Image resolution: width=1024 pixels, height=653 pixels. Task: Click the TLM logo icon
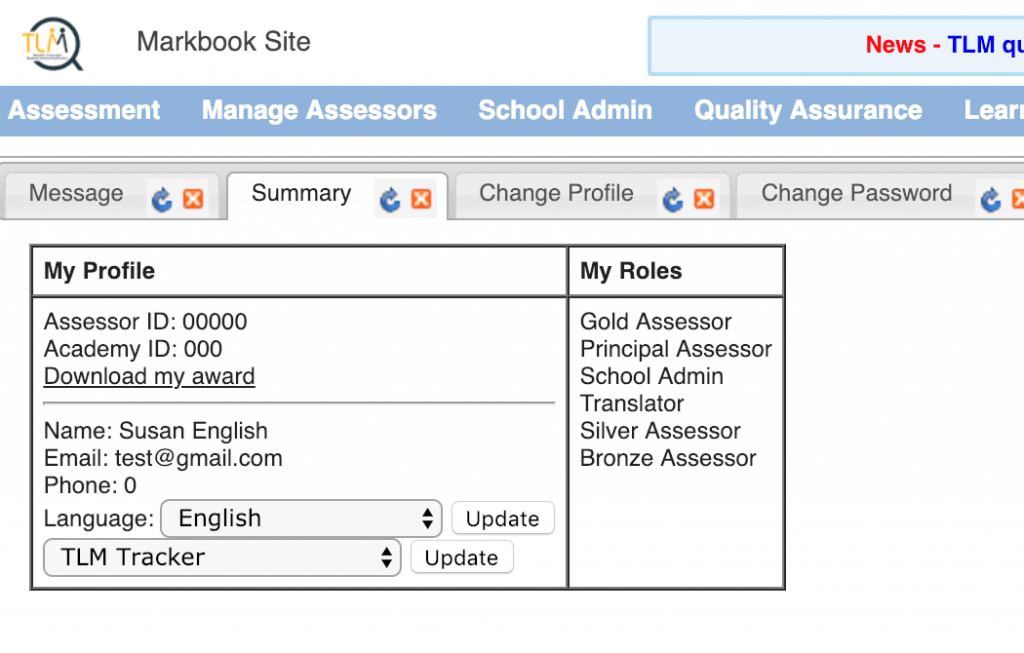point(52,44)
